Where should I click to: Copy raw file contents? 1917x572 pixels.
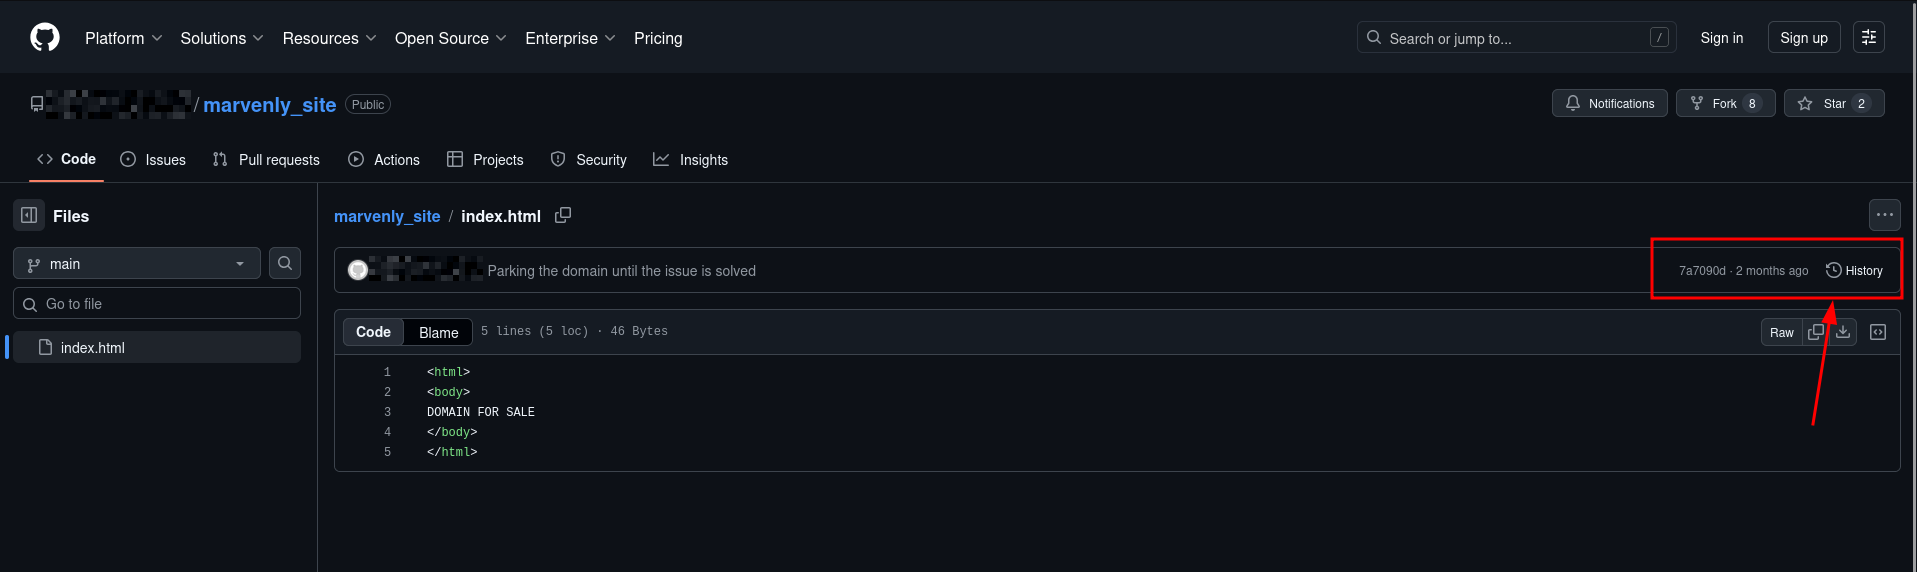tap(1816, 332)
